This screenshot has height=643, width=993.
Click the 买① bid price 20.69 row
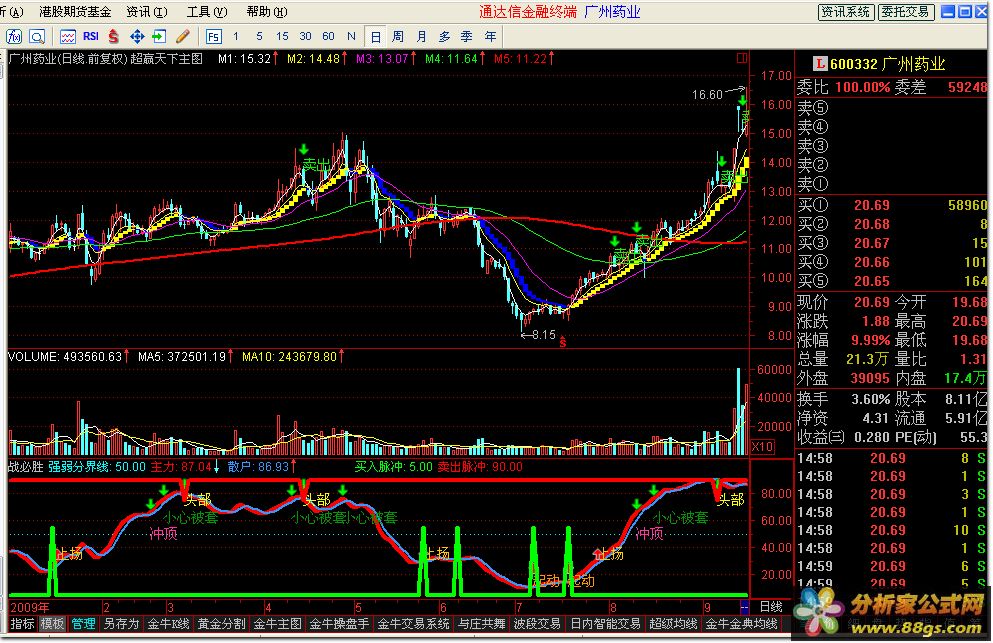(892, 205)
